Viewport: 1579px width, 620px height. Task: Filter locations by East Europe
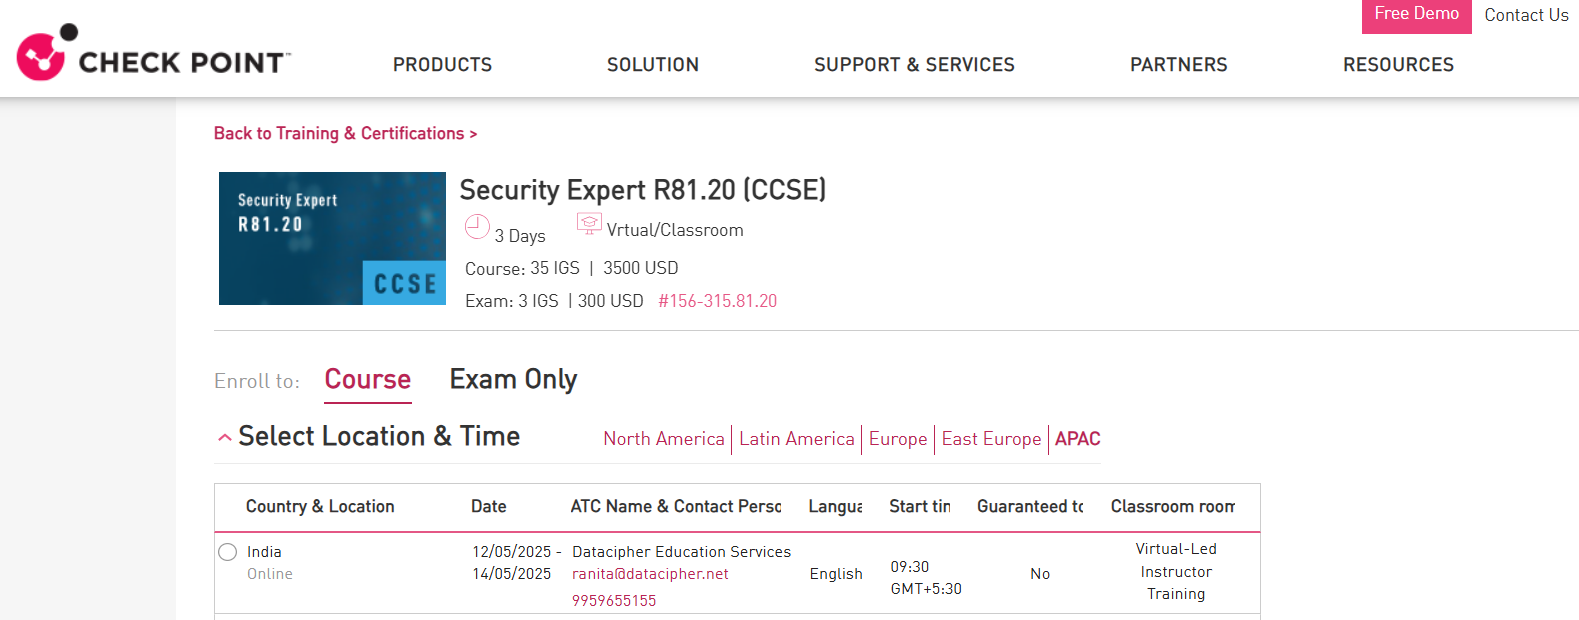click(991, 439)
